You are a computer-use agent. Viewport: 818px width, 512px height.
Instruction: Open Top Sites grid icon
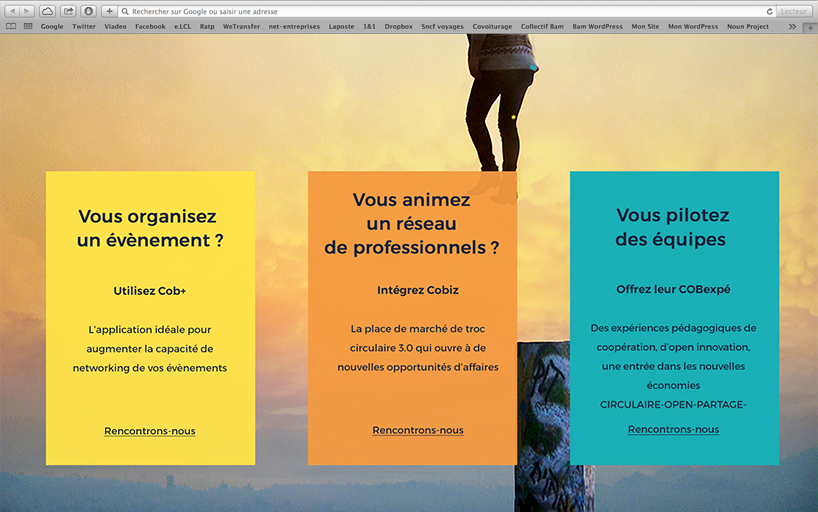(x=28, y=26)
